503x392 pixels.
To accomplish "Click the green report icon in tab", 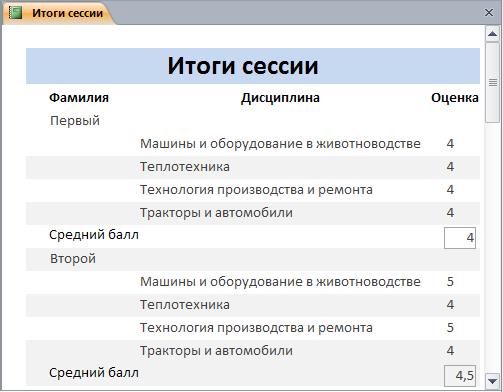I will click(15, 13).
